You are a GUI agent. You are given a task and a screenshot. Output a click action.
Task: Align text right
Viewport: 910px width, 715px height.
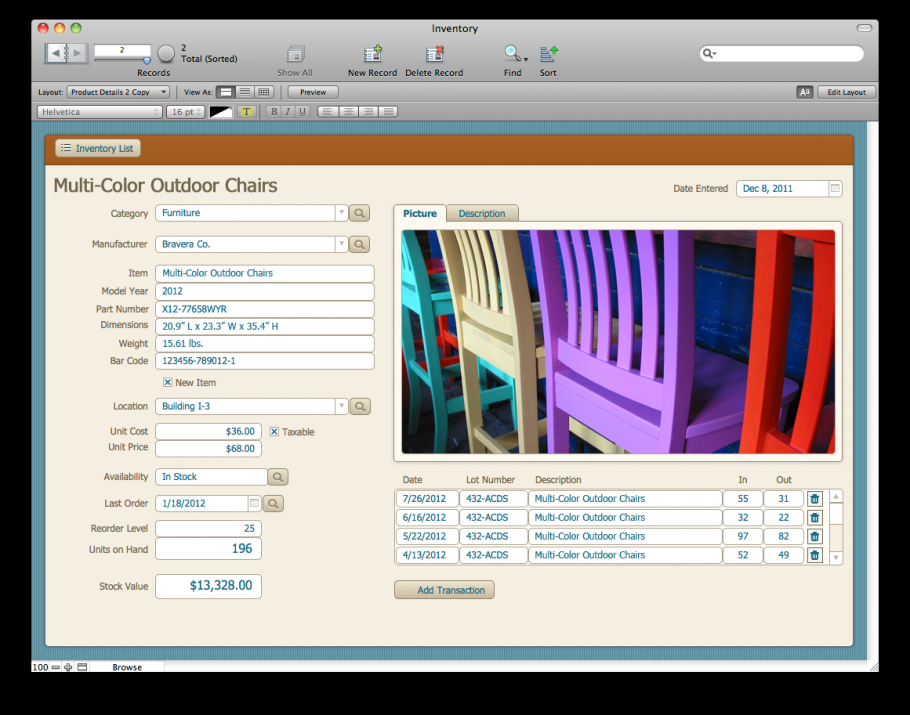368,112
